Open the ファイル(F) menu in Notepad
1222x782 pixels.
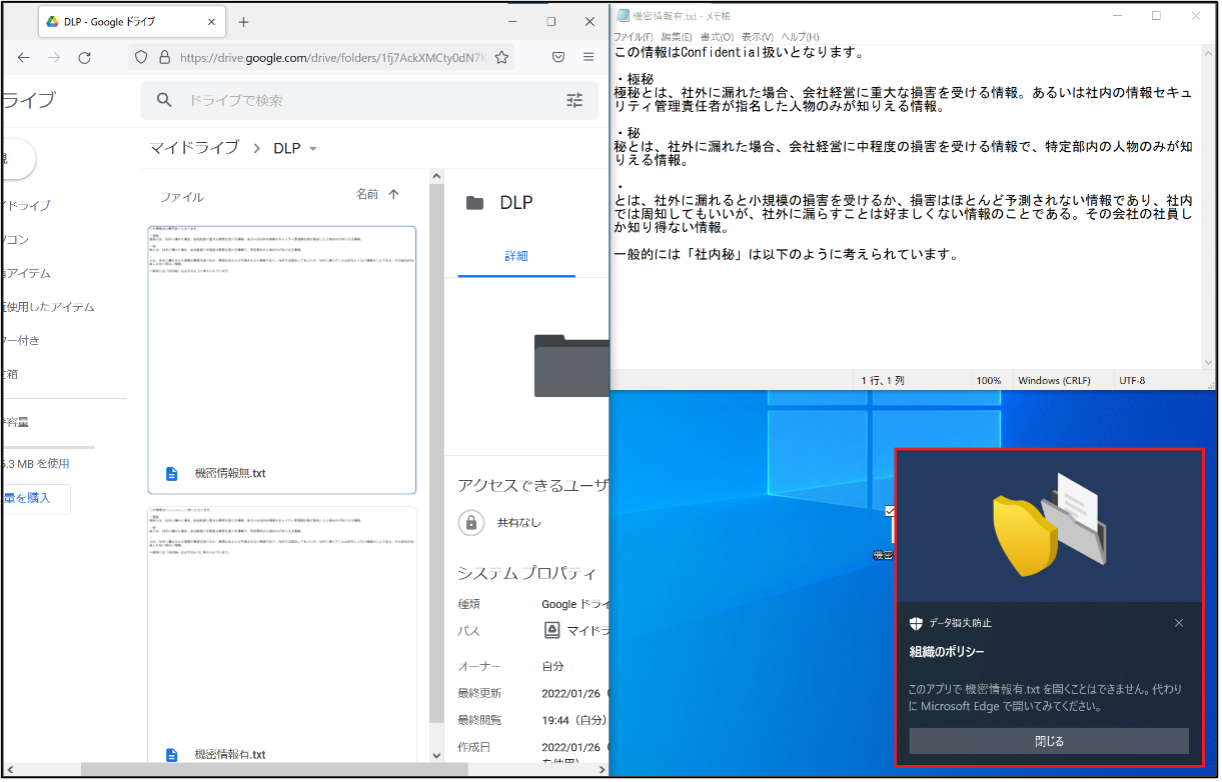tap(633, 37)
